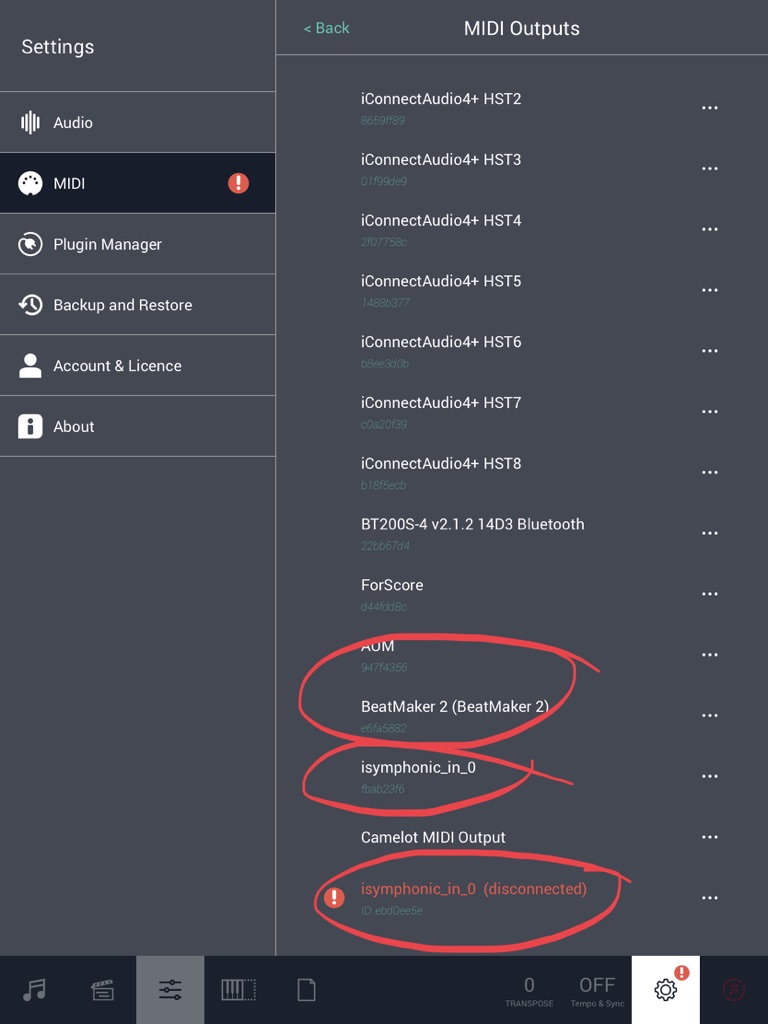
Task: Open the Transpose value control
Action: 529,990
